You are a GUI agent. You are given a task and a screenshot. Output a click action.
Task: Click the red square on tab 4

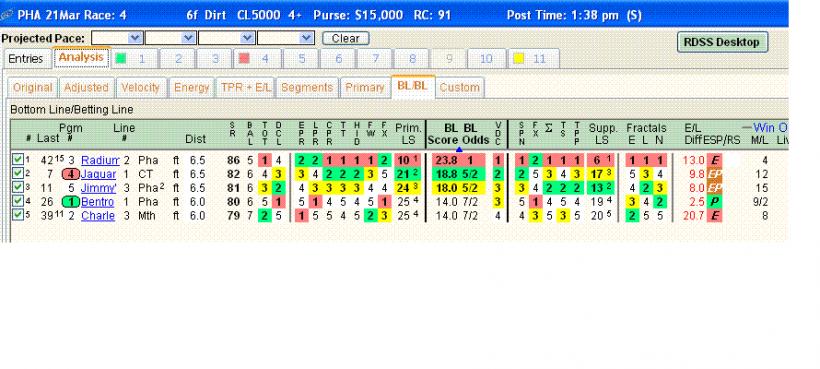pyautogui.click(x=243, y=59)
